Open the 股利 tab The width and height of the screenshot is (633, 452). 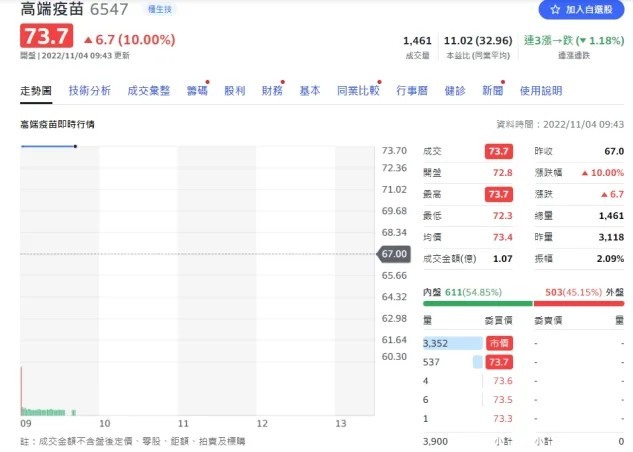click(235, 91)
